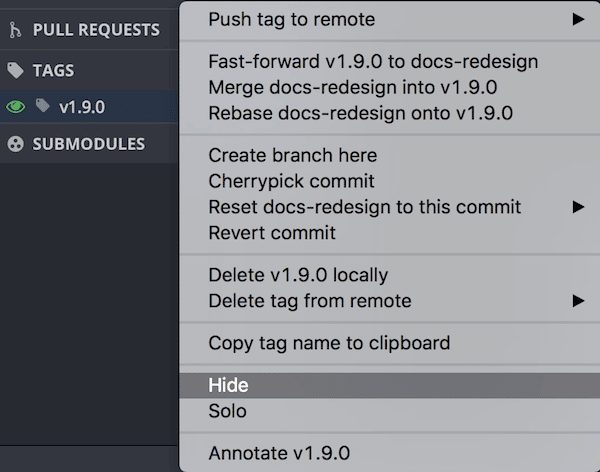Choose Copy tag name to clipboard
Viewport: 600px width, 472px height.
coord(329,343)
